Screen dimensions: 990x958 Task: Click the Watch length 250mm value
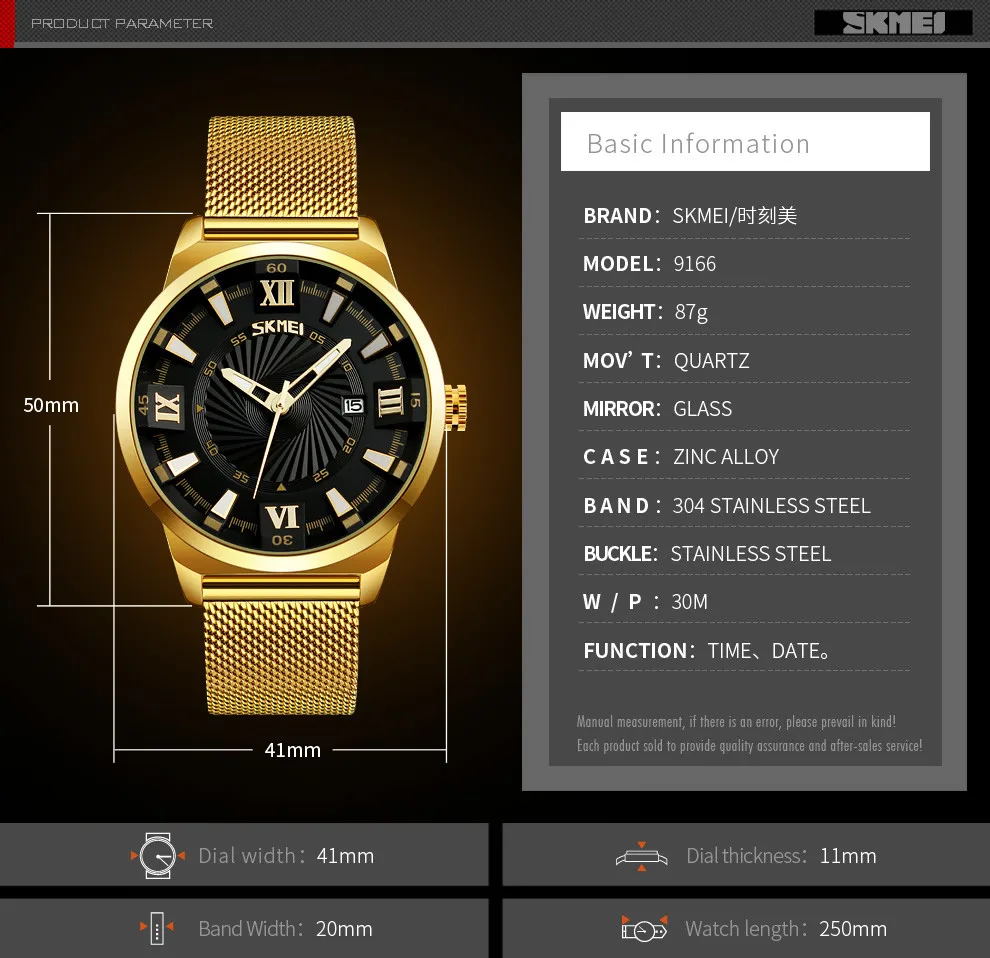tap(853, 929)
